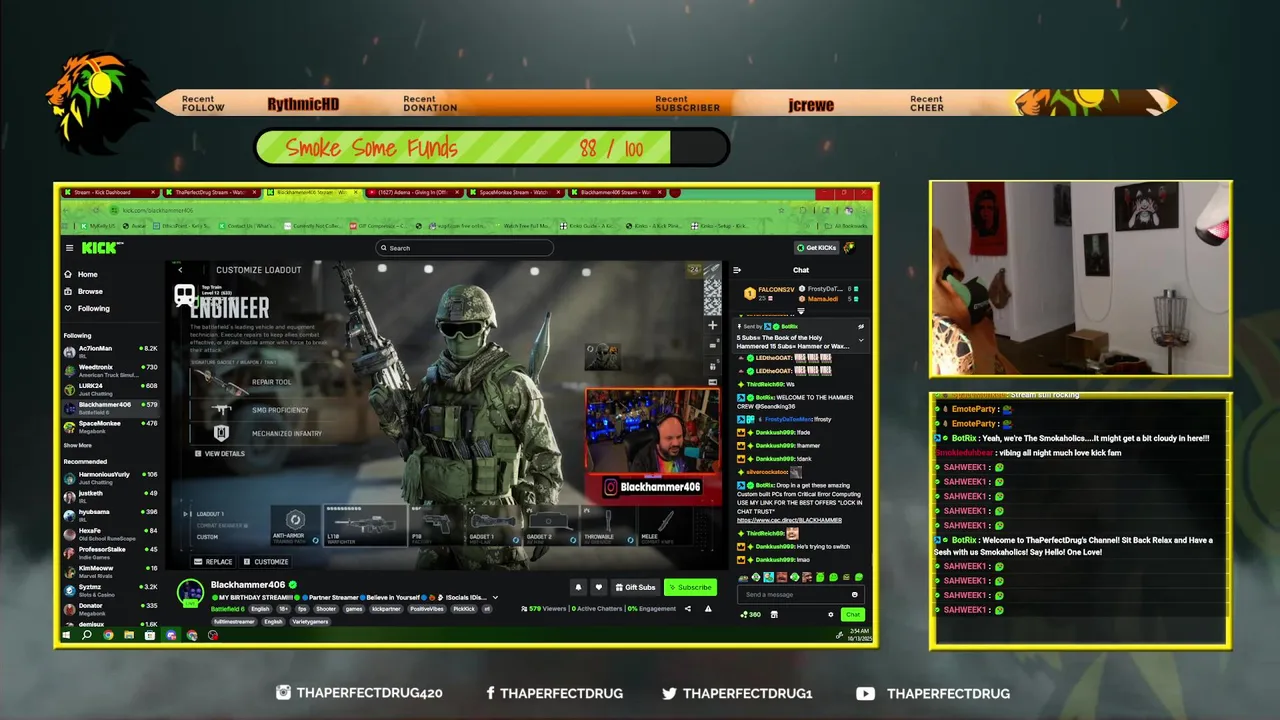Click the plus icon on stream overlay
This screenshot has width=1280, height=720.
point(712,325)
